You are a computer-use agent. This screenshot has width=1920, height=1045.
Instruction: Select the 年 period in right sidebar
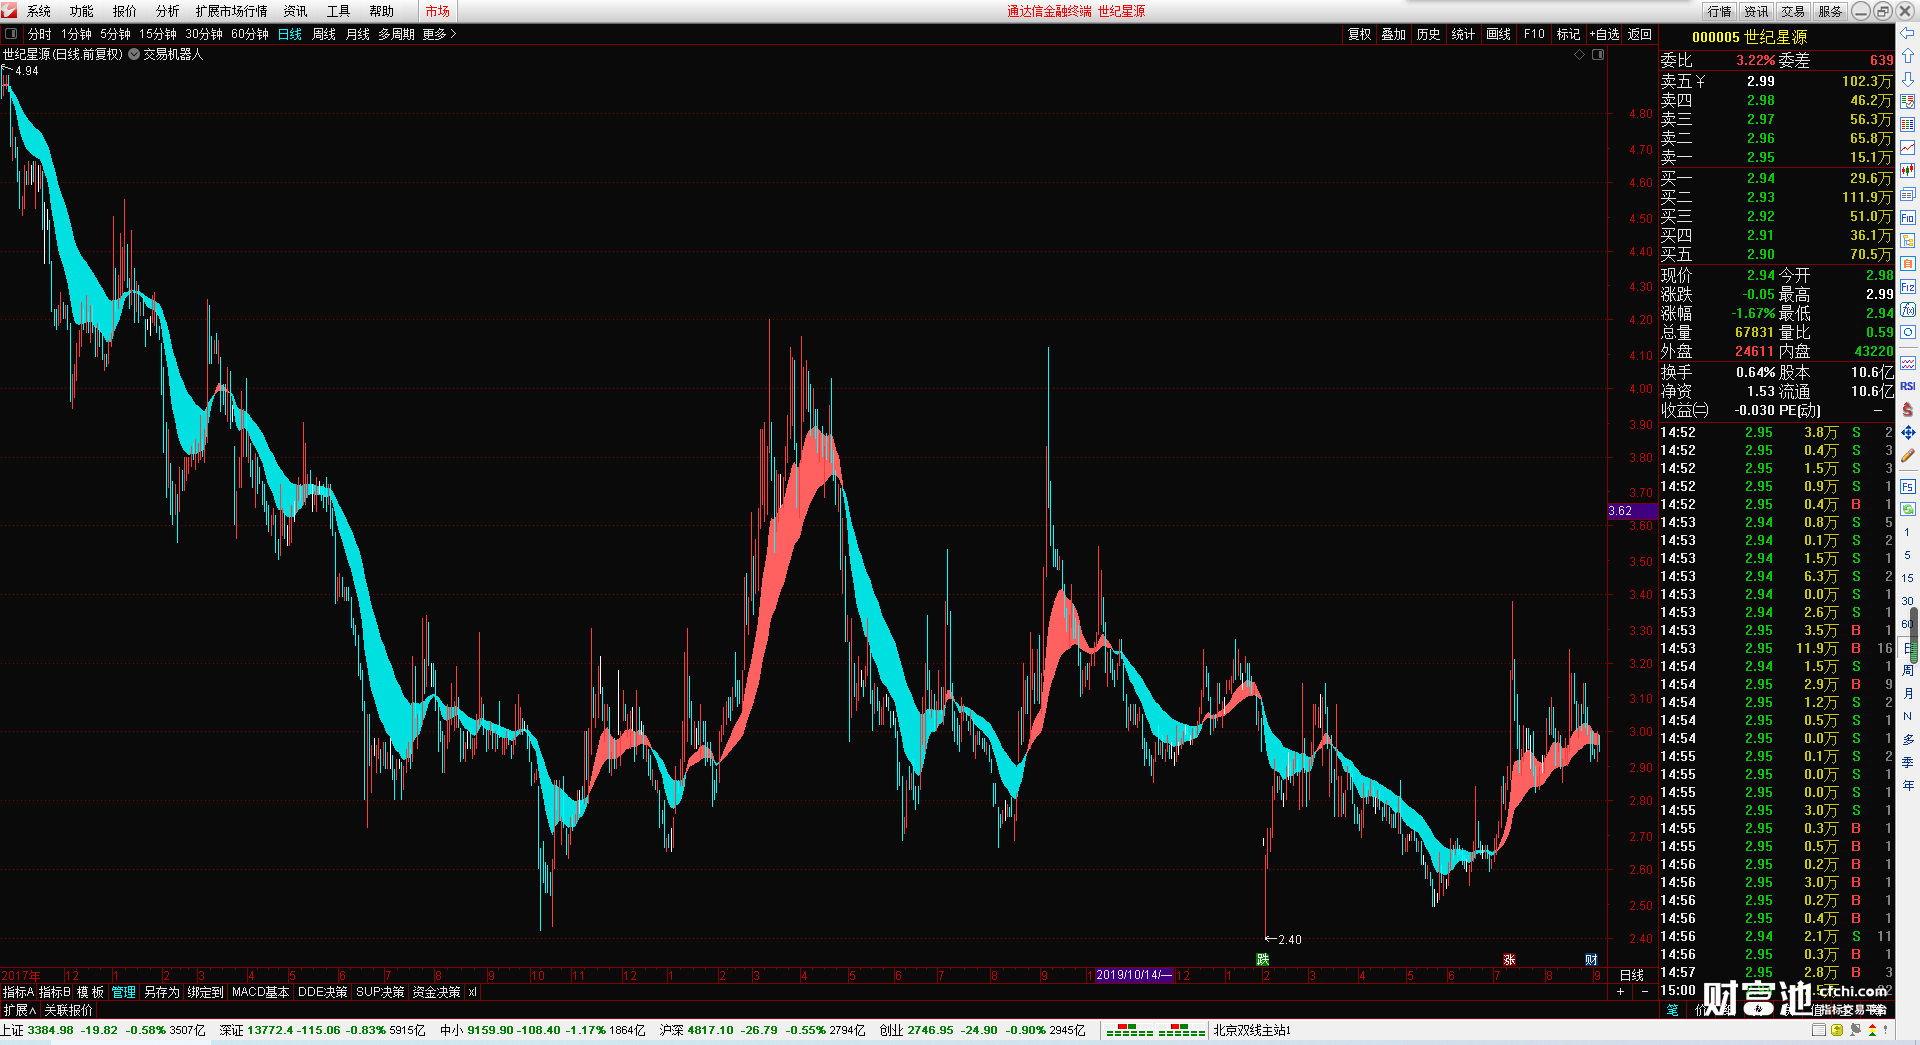coord(1907,785)
